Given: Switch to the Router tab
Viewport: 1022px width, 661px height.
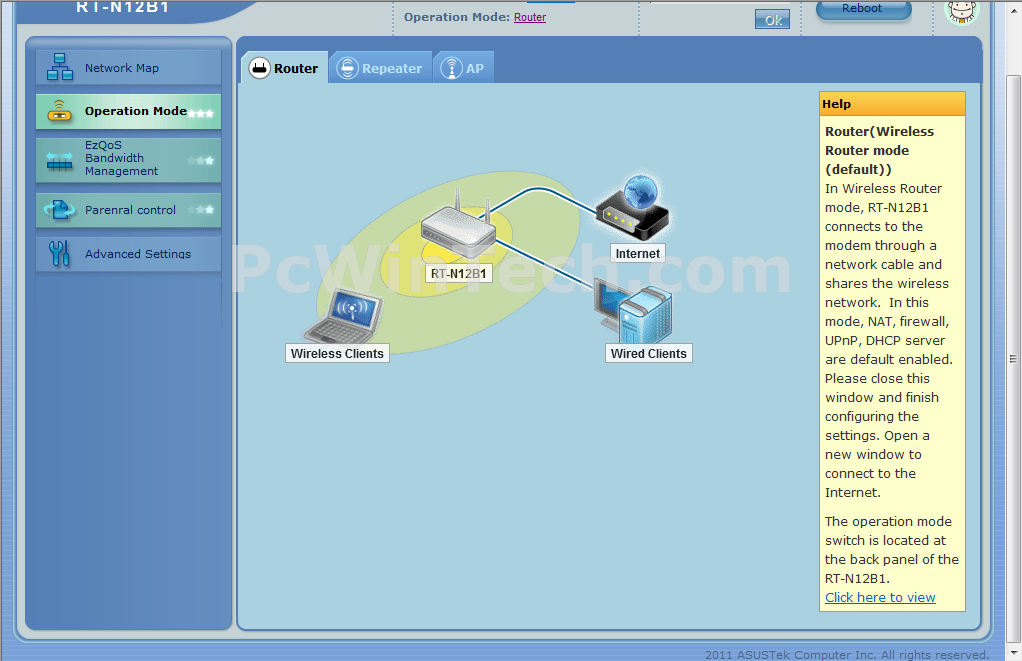Looking at the screenshot, I should click(x=285, y=68).
